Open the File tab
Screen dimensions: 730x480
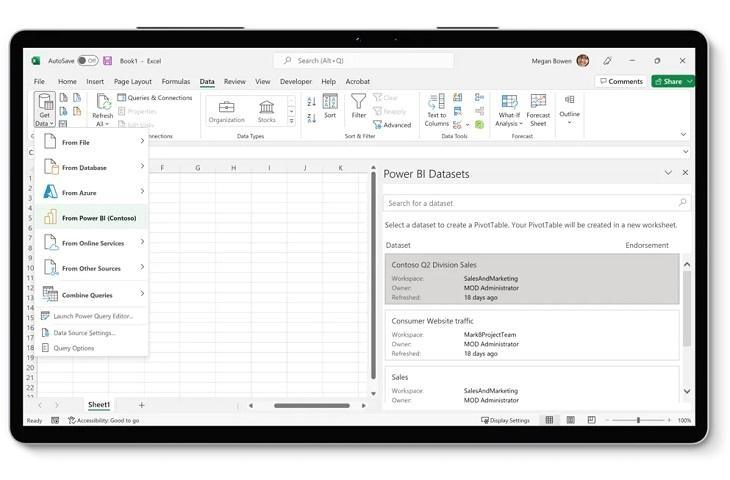coord(40,81)
